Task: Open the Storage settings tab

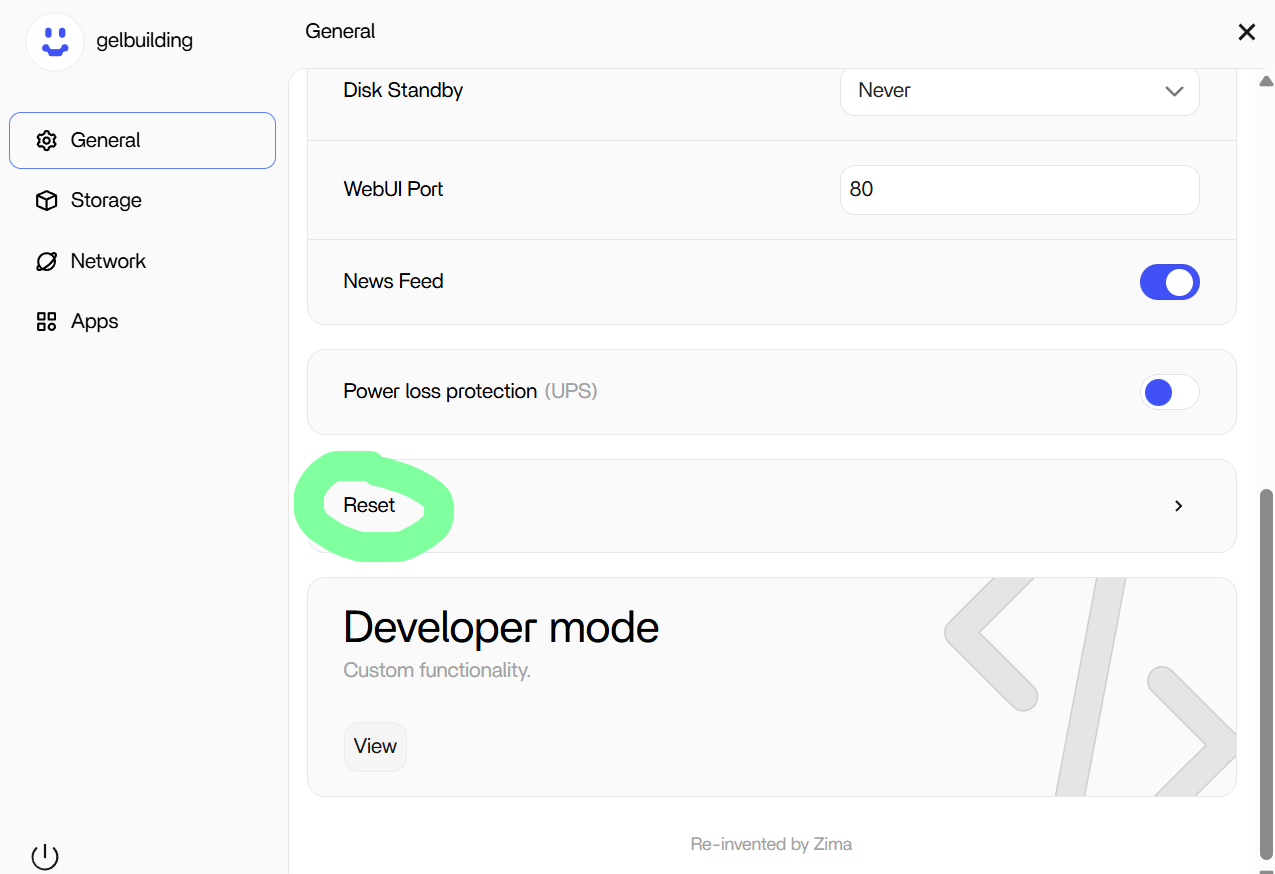Action: tap(106, 201)
